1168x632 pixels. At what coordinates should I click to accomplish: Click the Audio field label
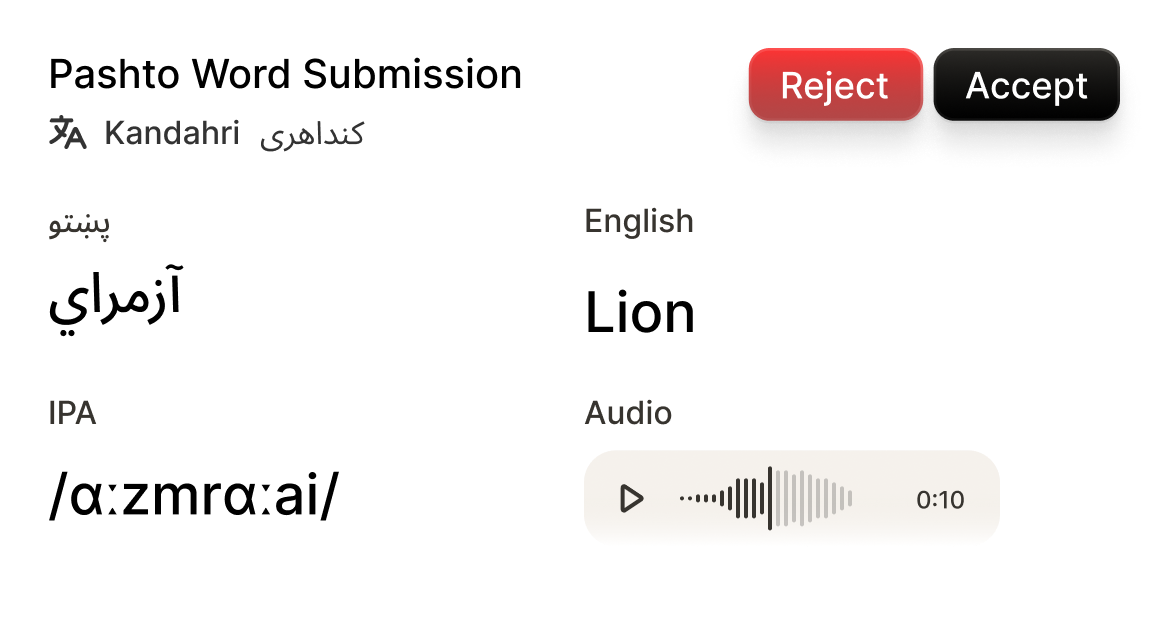[628, 413]
